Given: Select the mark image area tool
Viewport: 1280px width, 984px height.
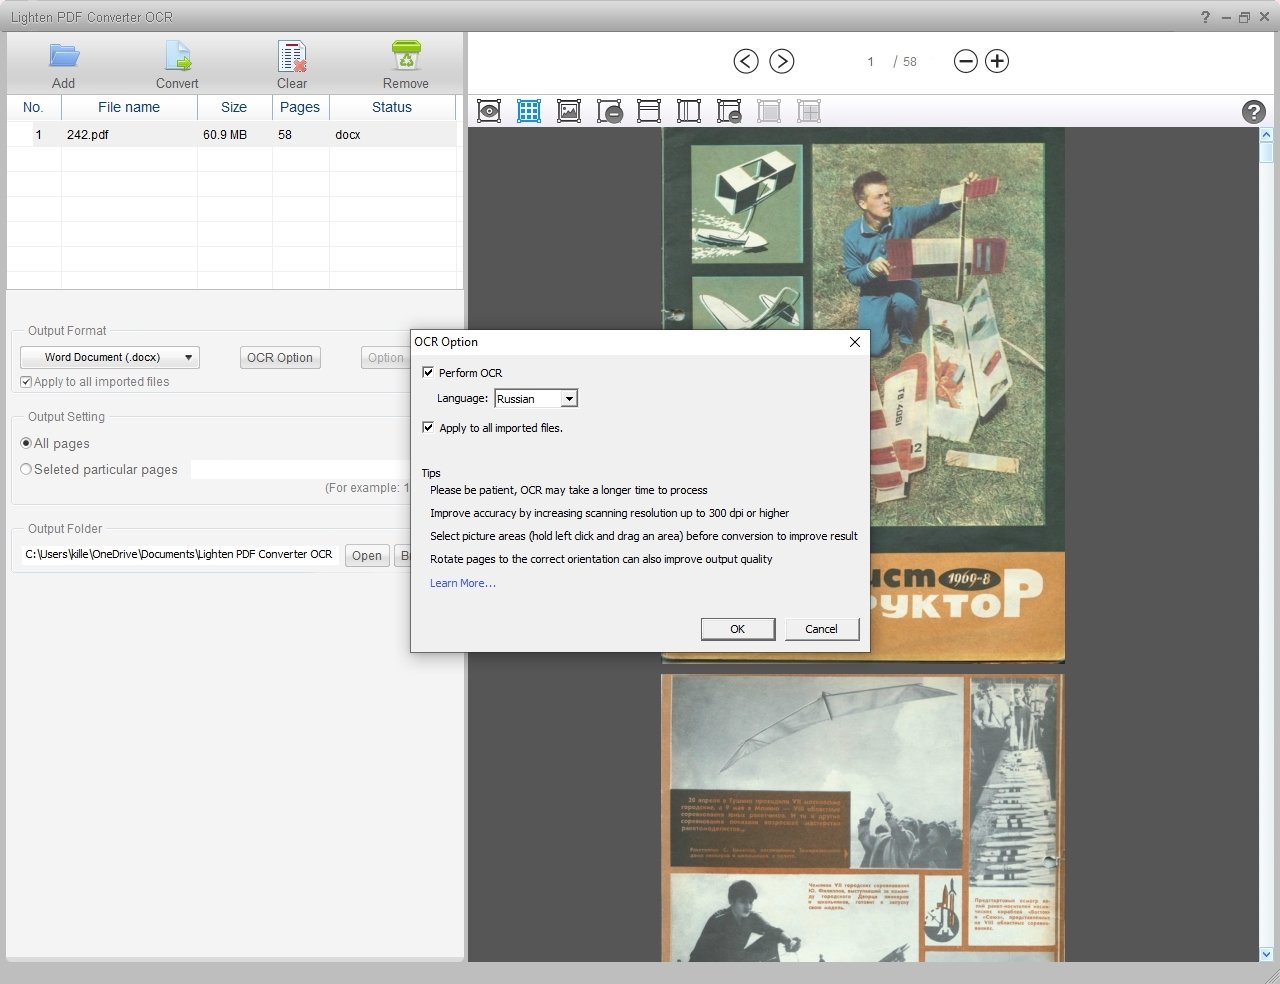Looking at the screenshot, I should tap(569, 111).
